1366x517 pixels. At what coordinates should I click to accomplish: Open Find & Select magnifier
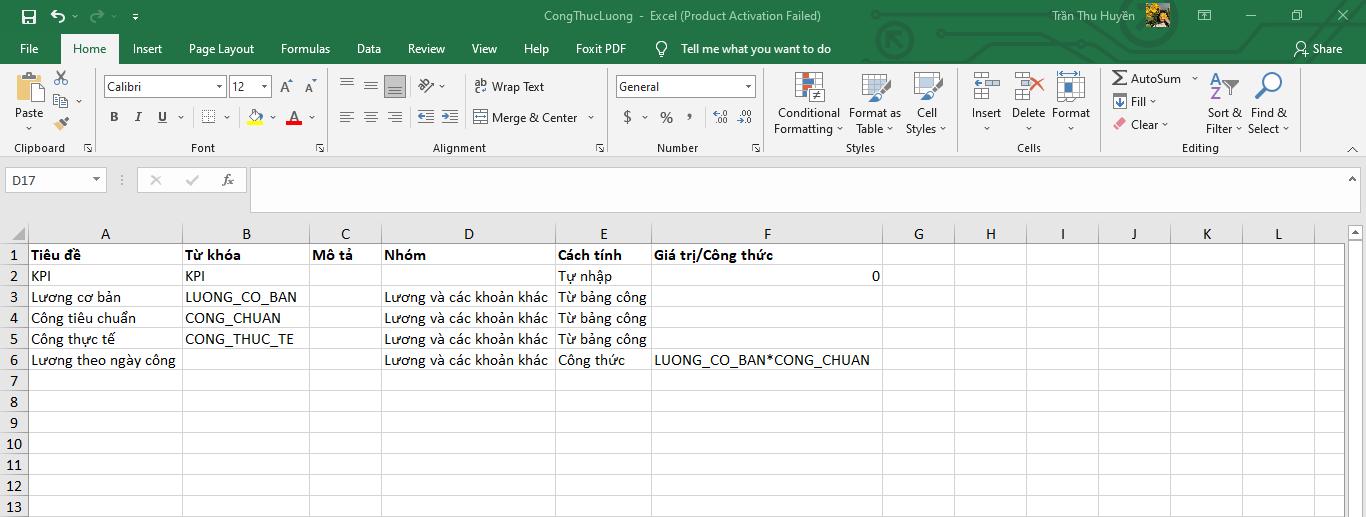[x=1268, y=104]
